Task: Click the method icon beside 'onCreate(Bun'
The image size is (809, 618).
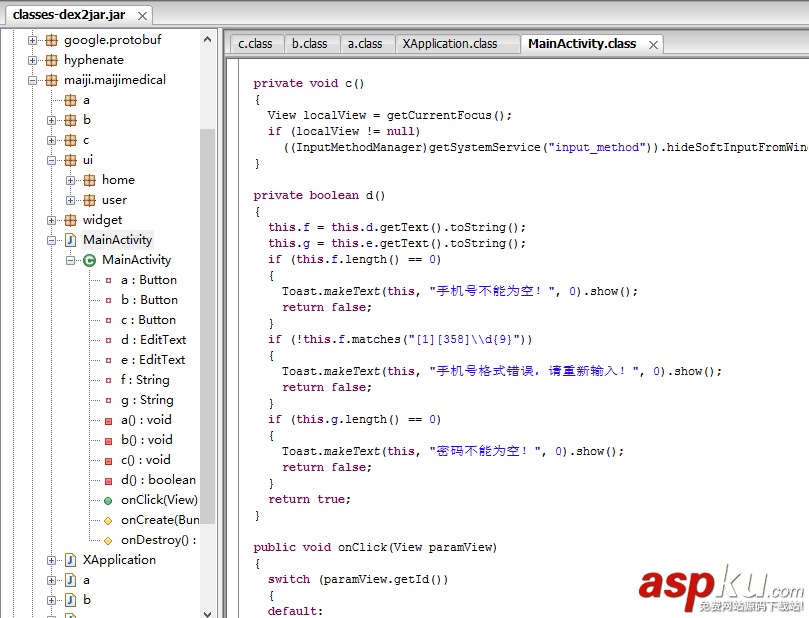Action: (108, 519)
